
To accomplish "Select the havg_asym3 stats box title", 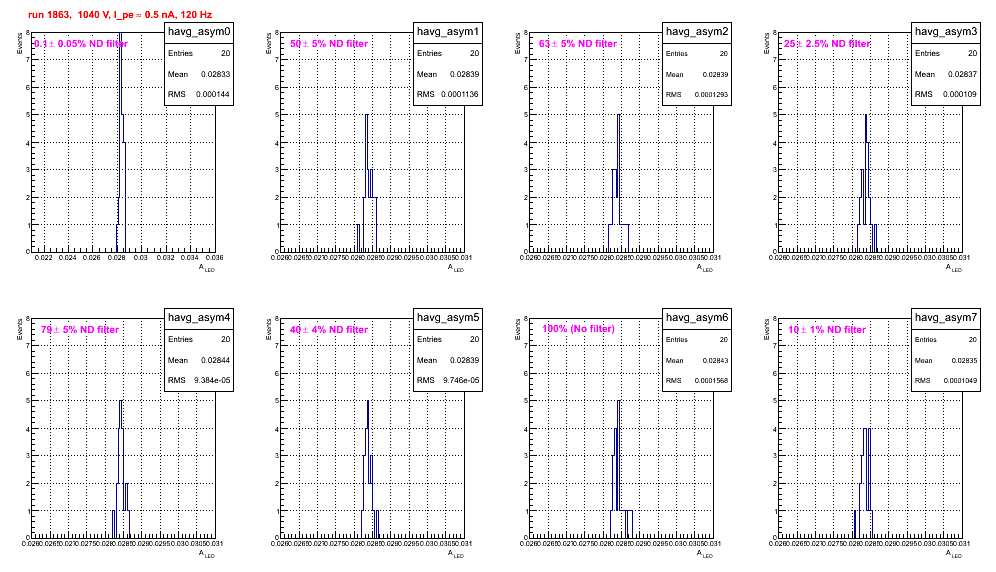I will click(x=946, y=32).
